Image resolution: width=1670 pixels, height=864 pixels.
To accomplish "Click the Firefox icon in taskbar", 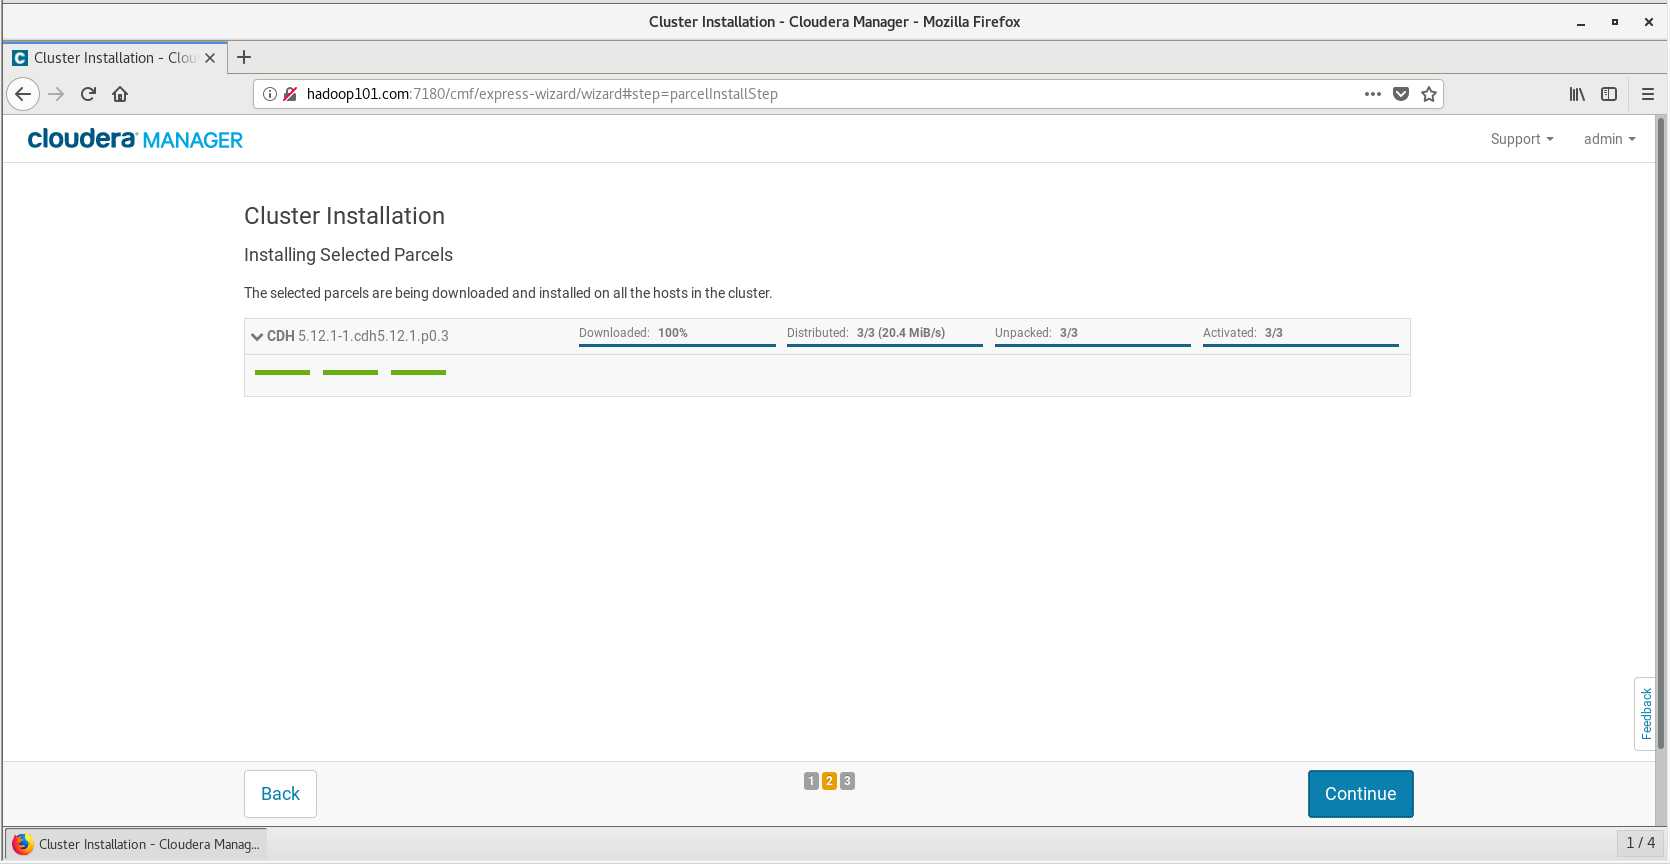I will tap(22, 844).
